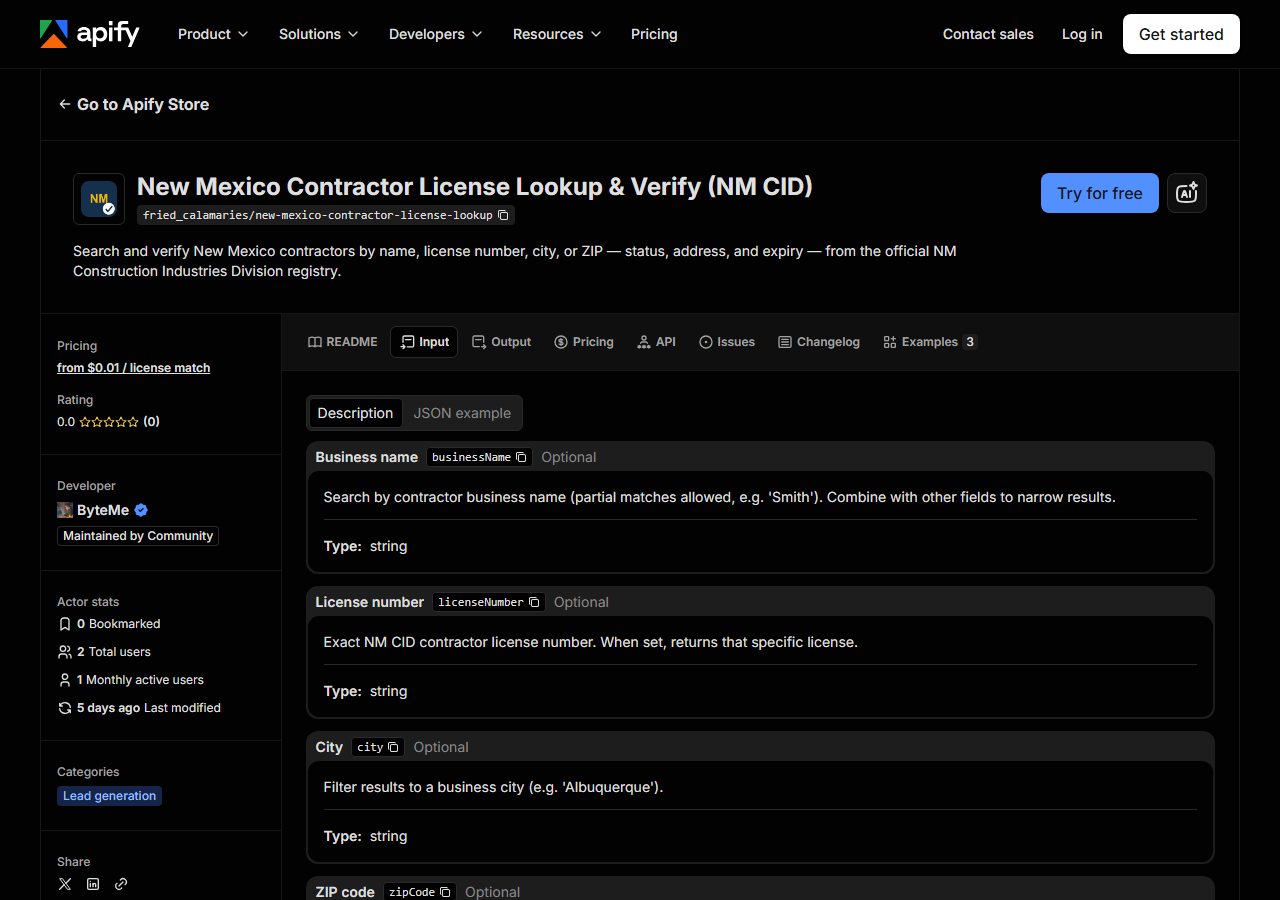The image size is (1280, 900).
Task: Click the 'ZIP code' field heading
Action: 345,892
